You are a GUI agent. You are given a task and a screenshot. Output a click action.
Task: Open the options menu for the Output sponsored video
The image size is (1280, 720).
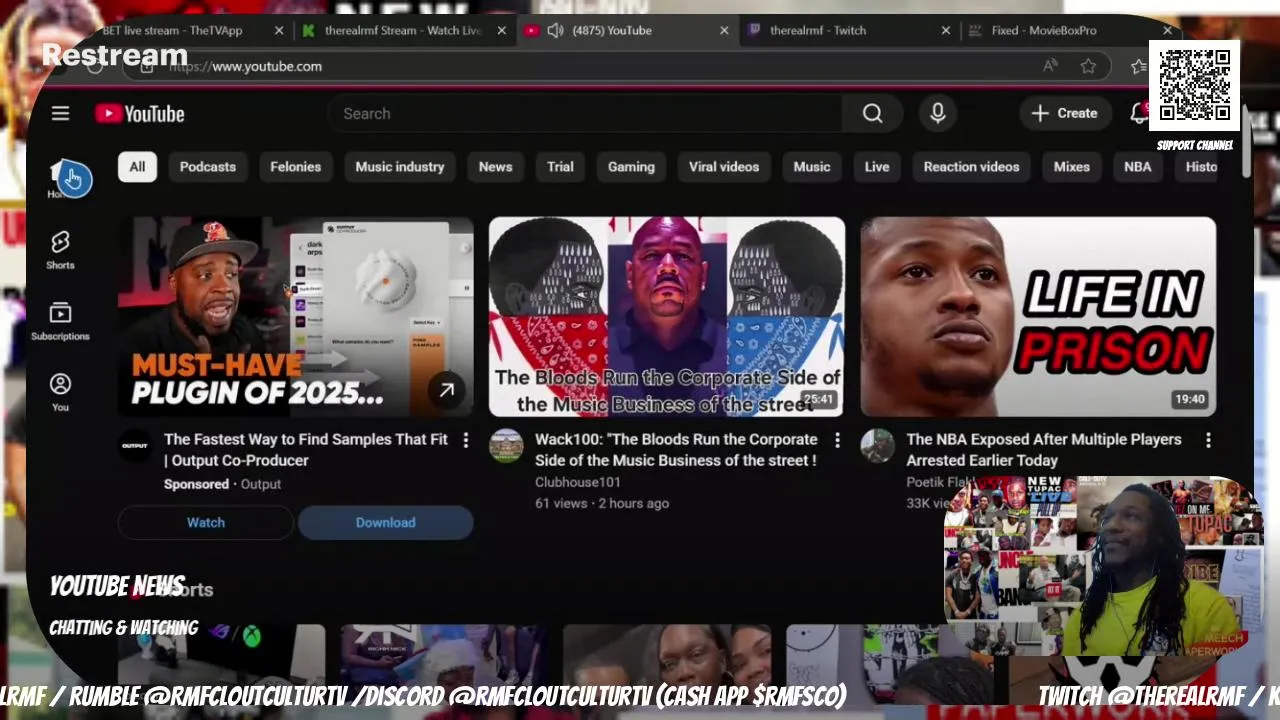(x=465, y=440)
